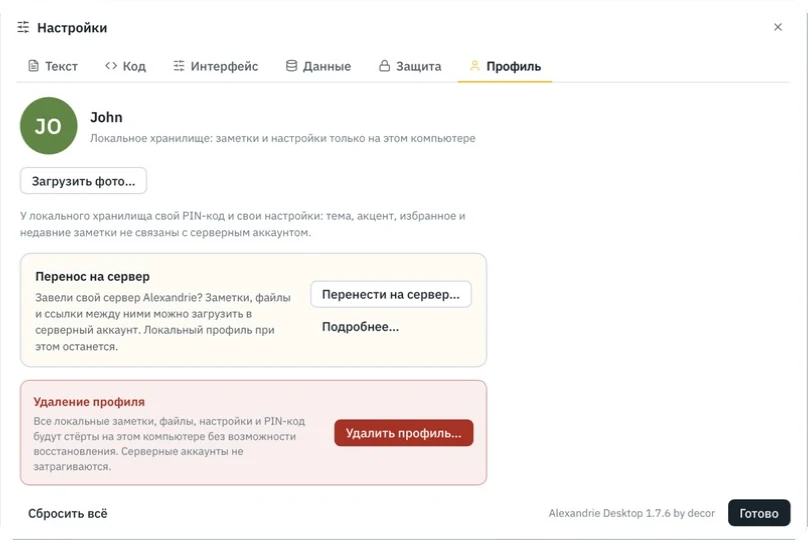Click the green JO profile avatar
Viewport: 808px width, 540px height.
(48, 126)
